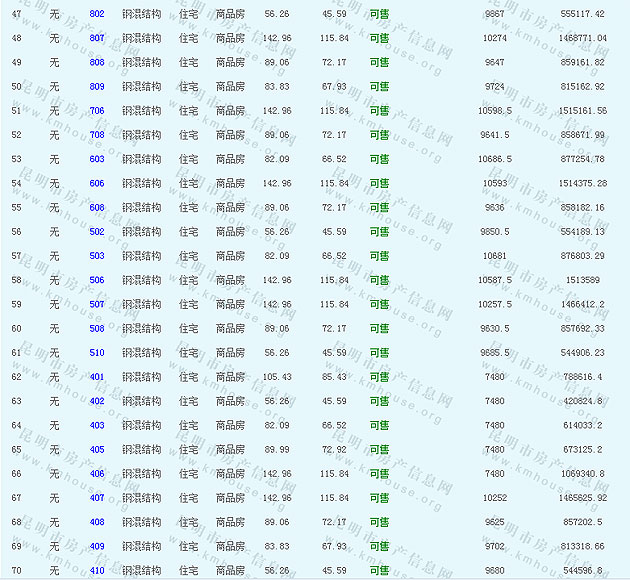Open room 510 link
The width and height of the screenshot is (630, 580).
(97, 353)
